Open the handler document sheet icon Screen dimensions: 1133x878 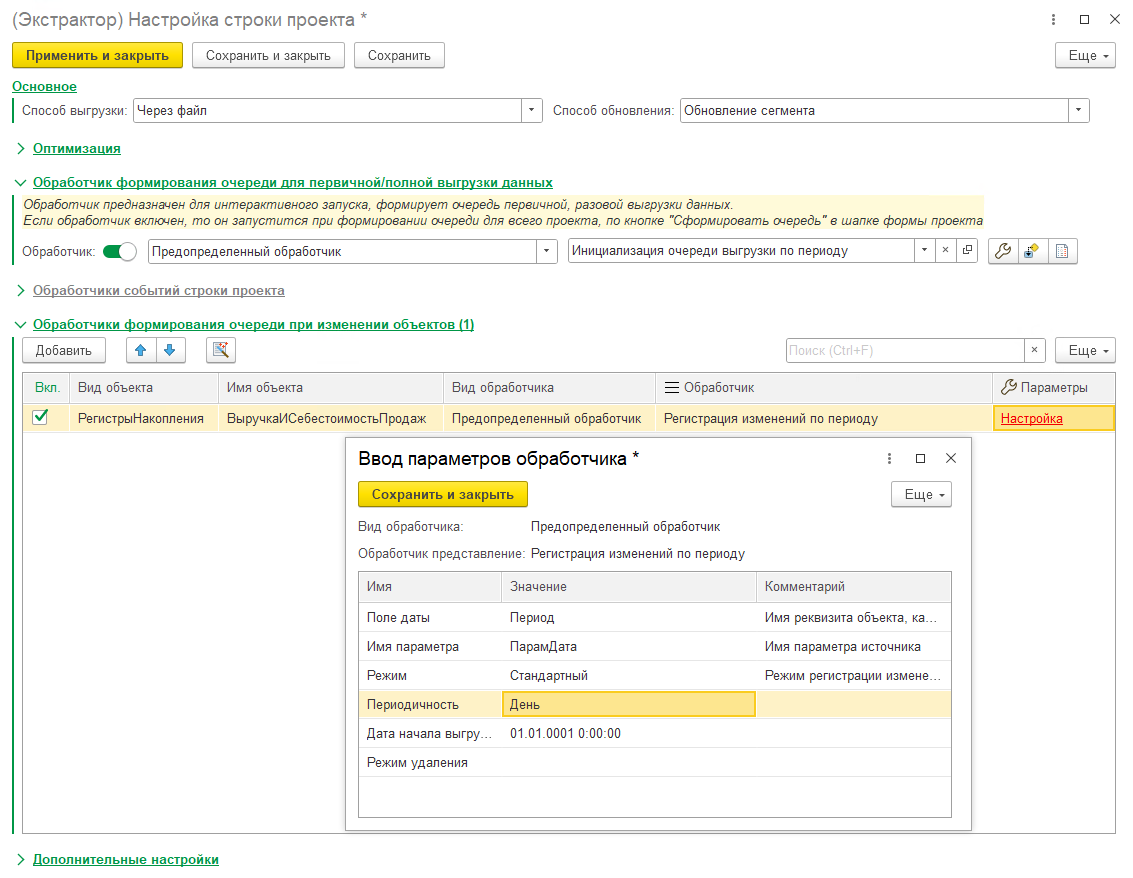[x=1062, y=251]
